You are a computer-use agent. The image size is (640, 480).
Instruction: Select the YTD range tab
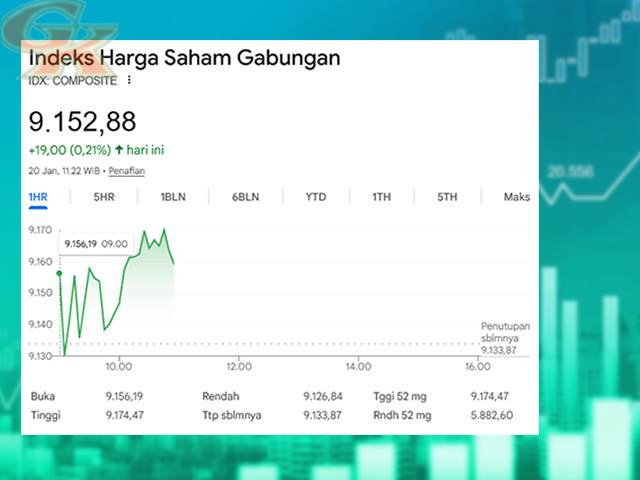click(x=316, y=197)
